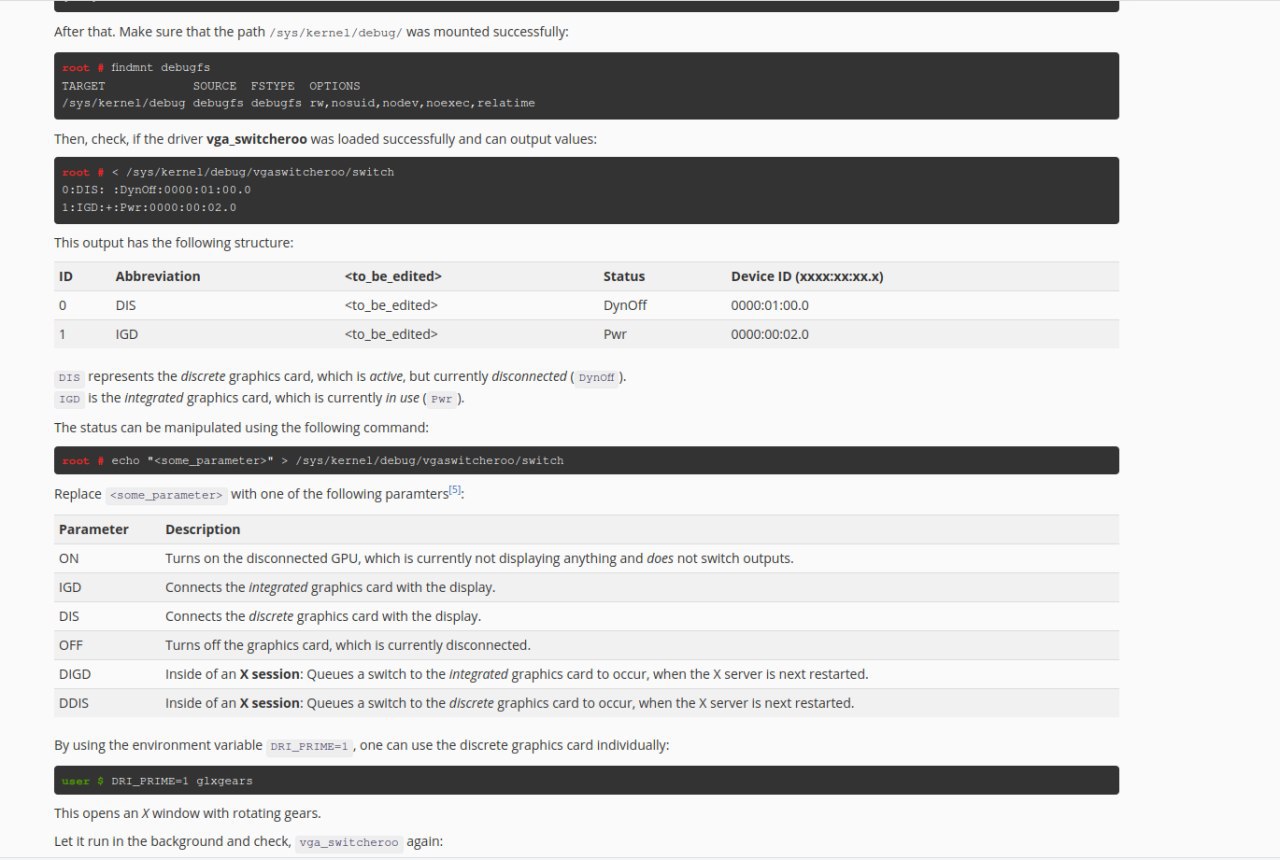Click '<to_be_edited>' cell in the DynOff row
1280x860 pixels.
391,305
